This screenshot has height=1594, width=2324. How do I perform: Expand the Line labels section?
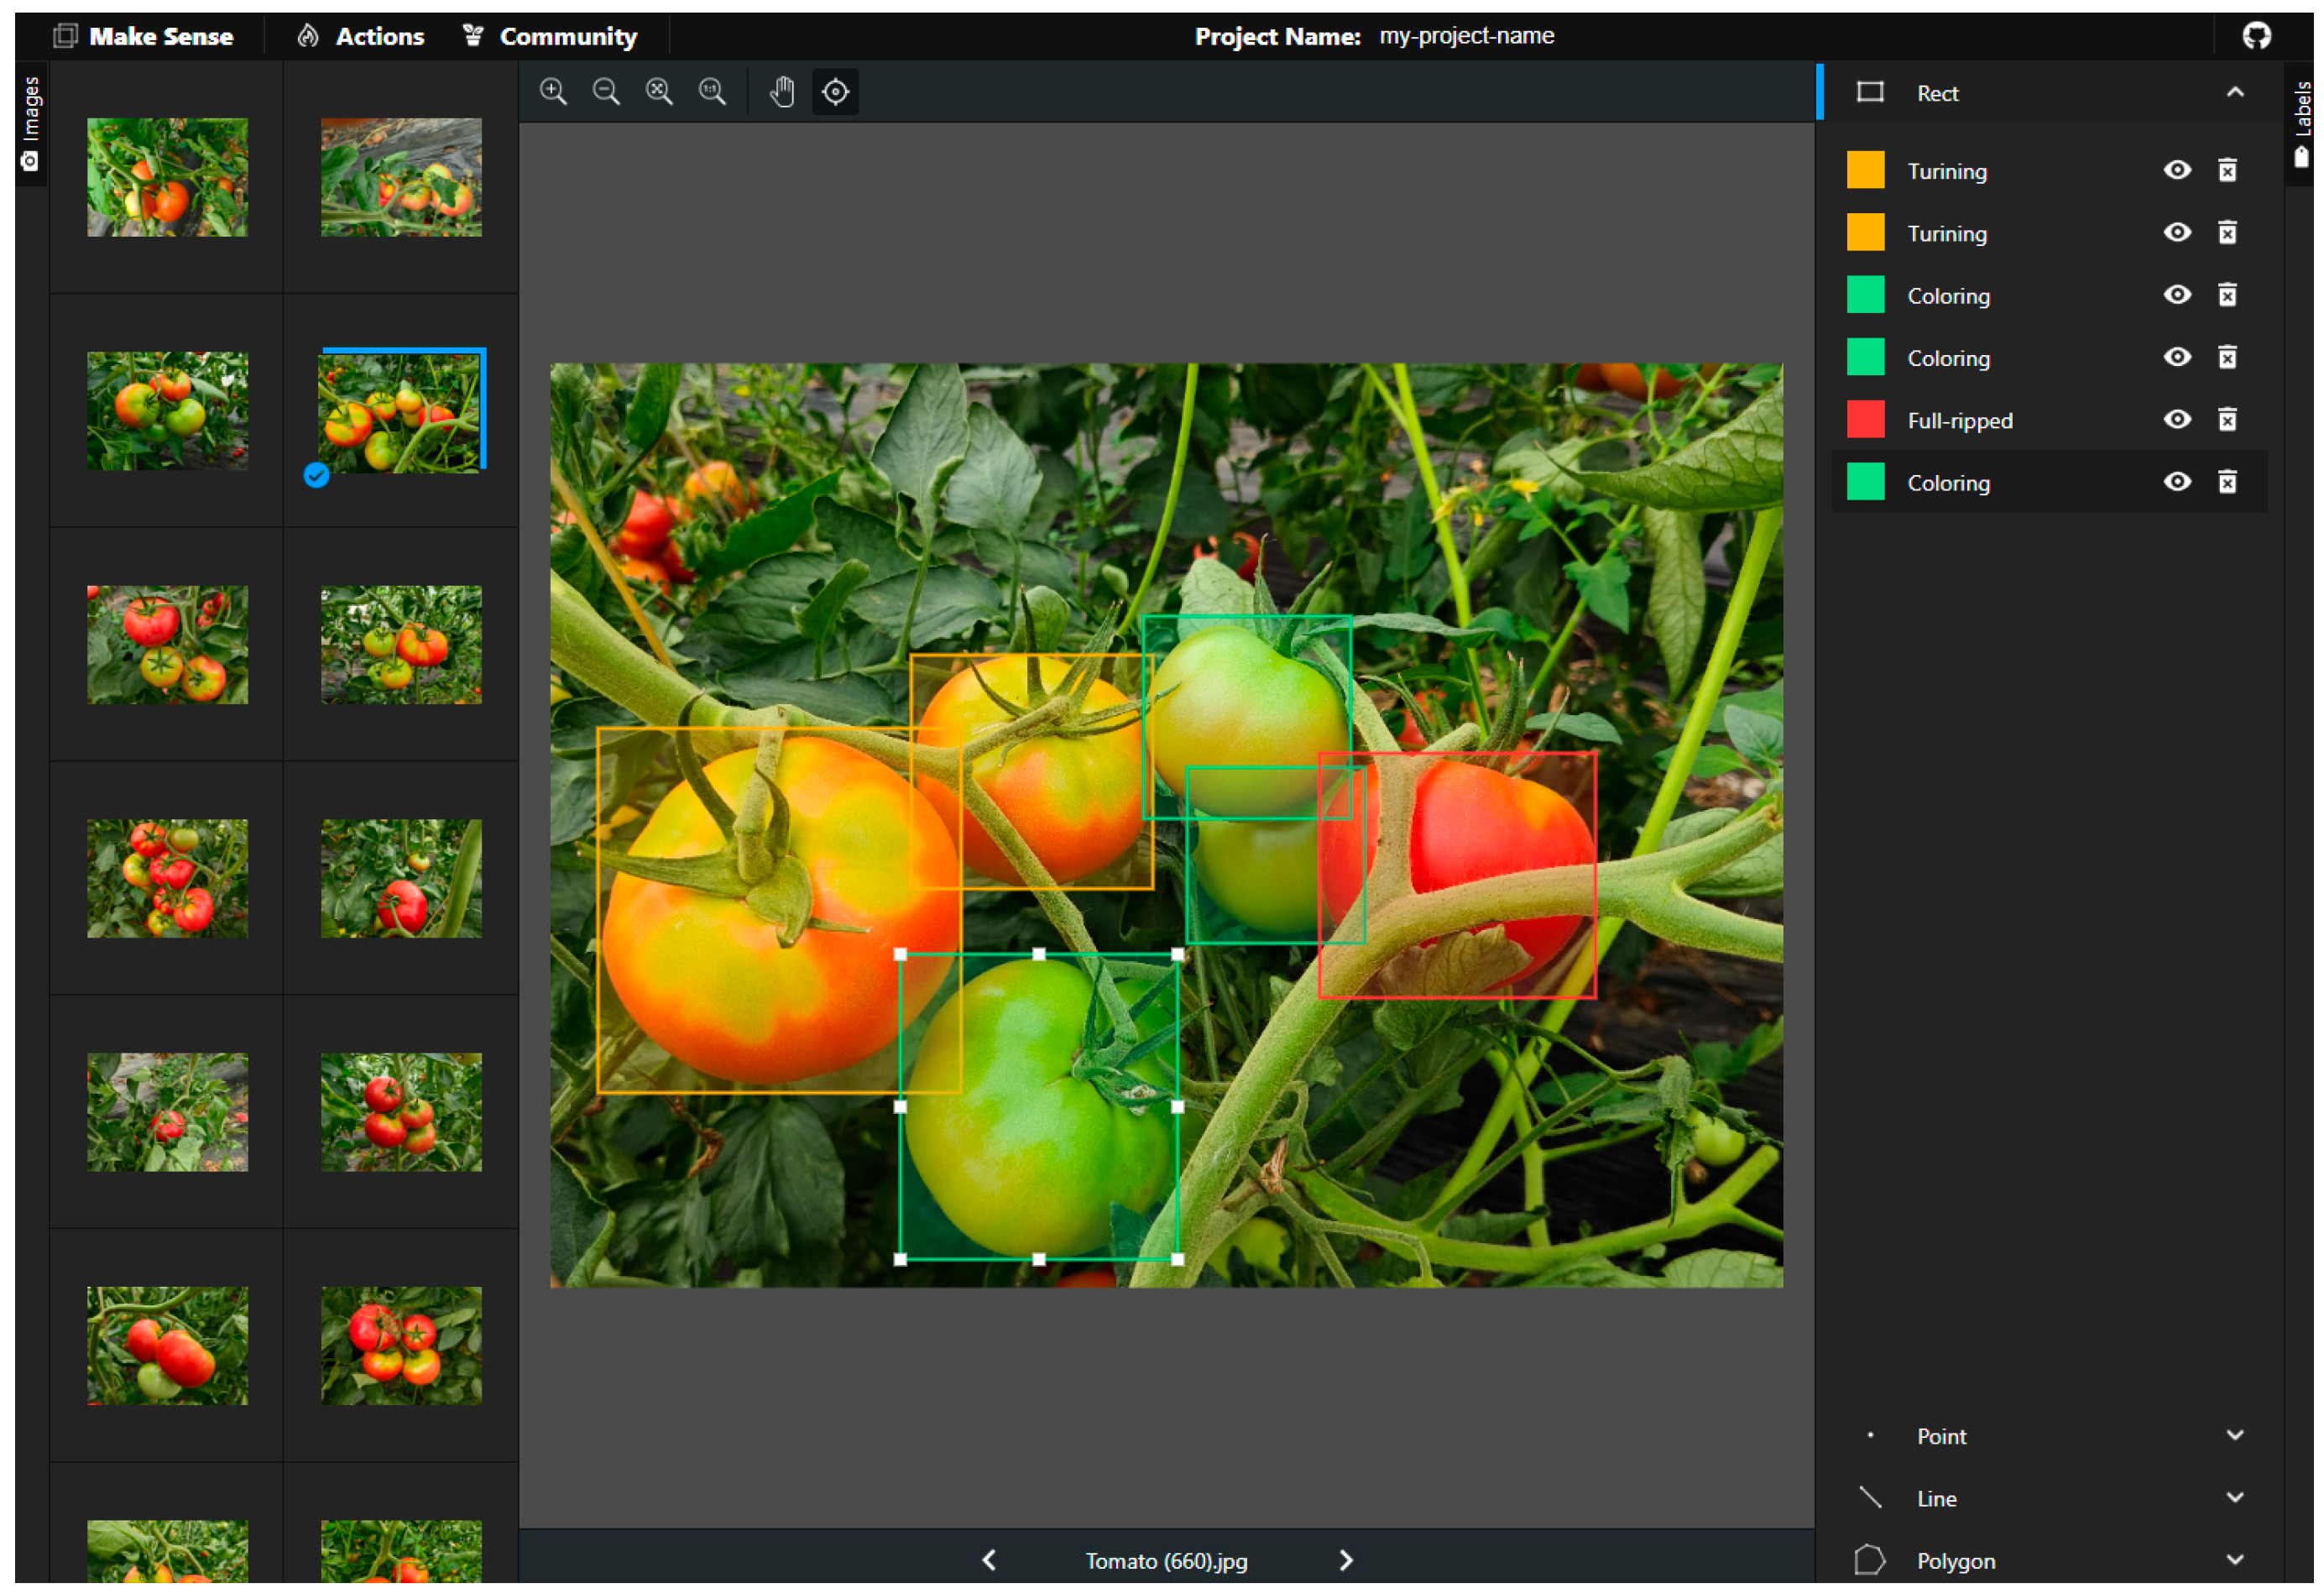2235,1498
